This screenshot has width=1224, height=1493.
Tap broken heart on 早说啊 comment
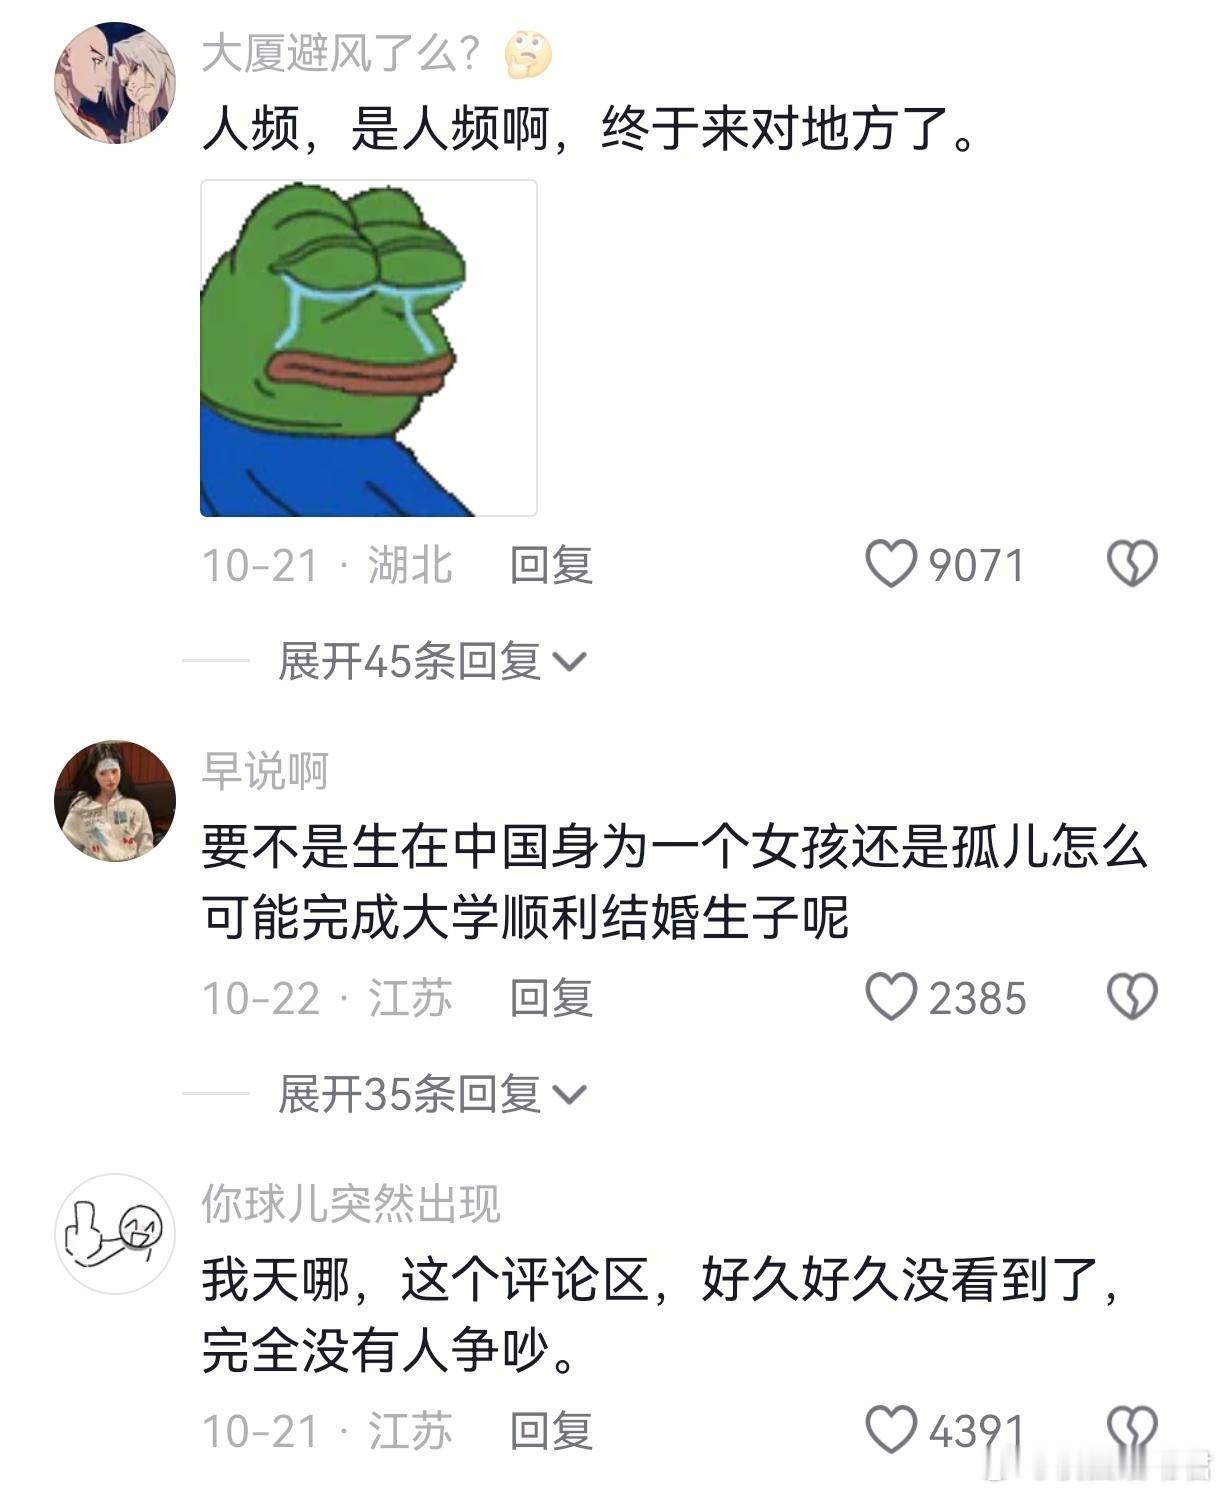1132,998
